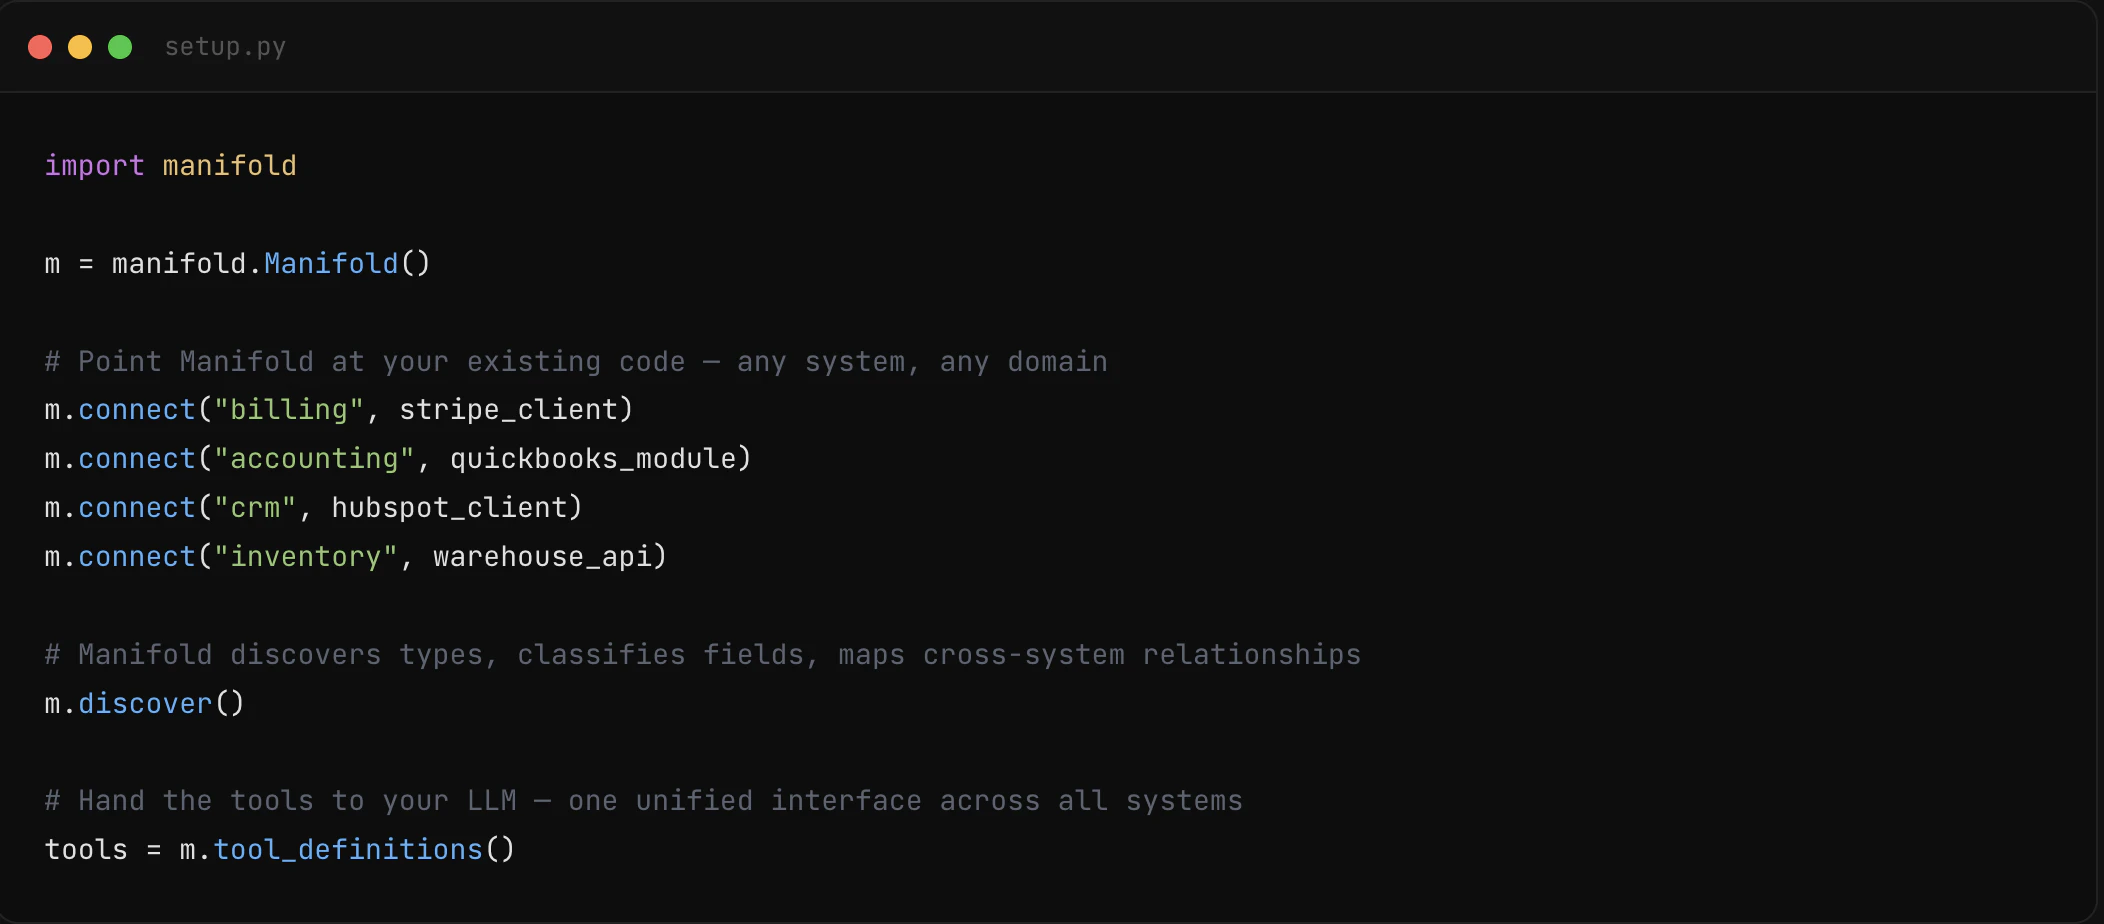Click the yellow minimize window dot
Screen dimensions: 2104x924
click(x=80, y=47)
